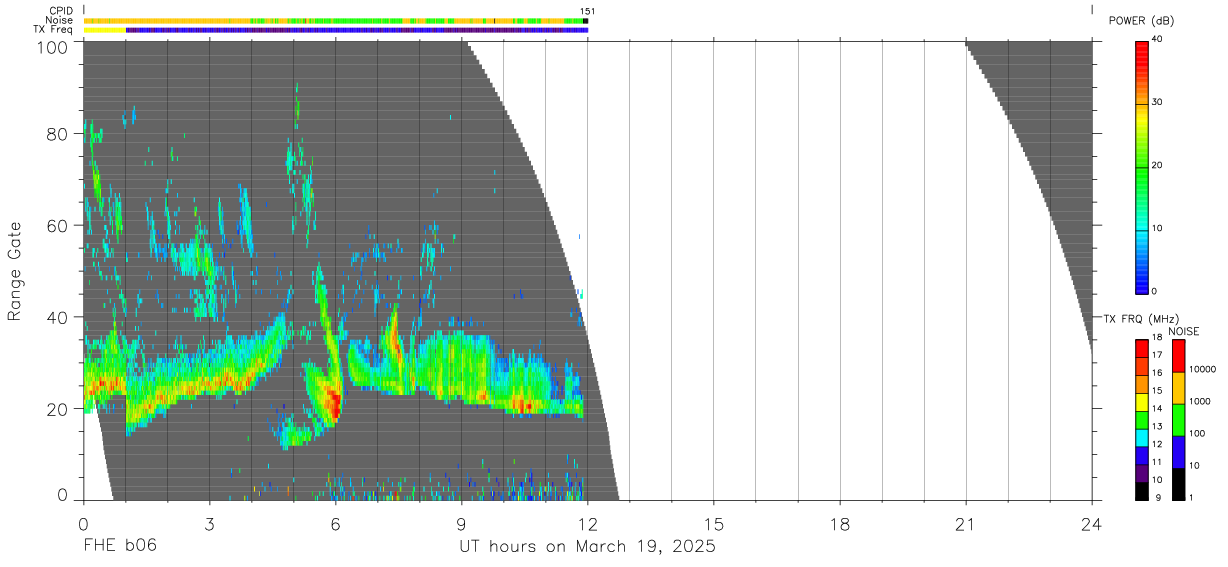Click the 13 label on the TX FRQ scale
Viewport: 1228px width, 567px height.
point(1157,427)
